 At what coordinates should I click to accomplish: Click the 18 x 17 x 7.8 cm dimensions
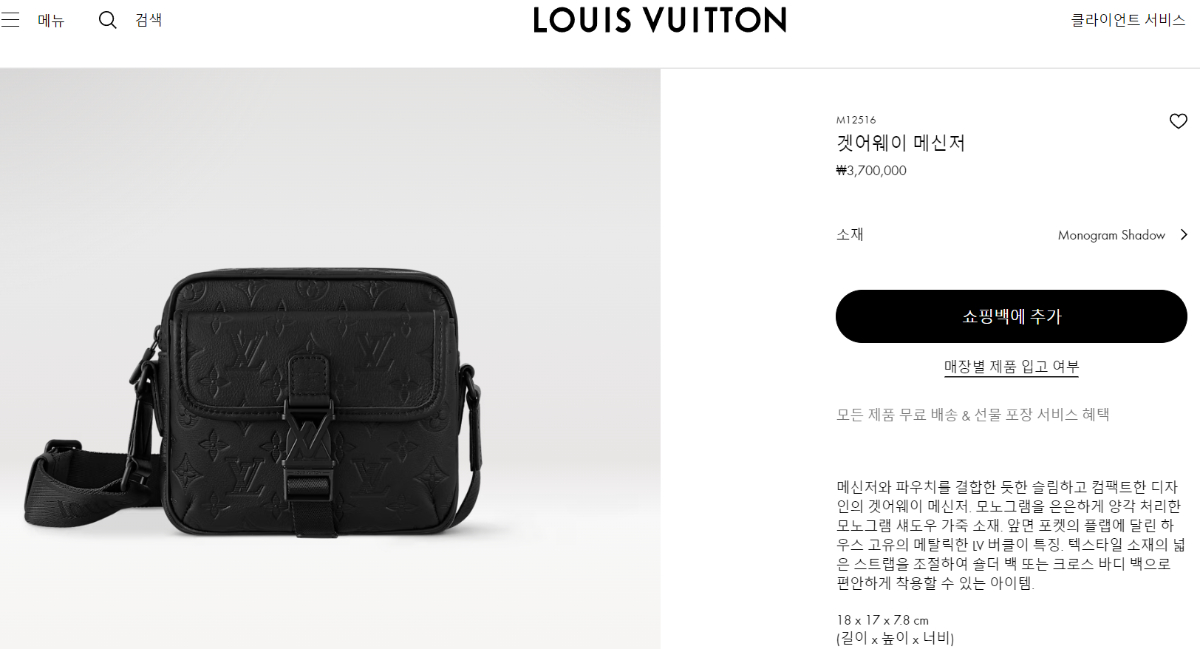(x=883, y=620)
